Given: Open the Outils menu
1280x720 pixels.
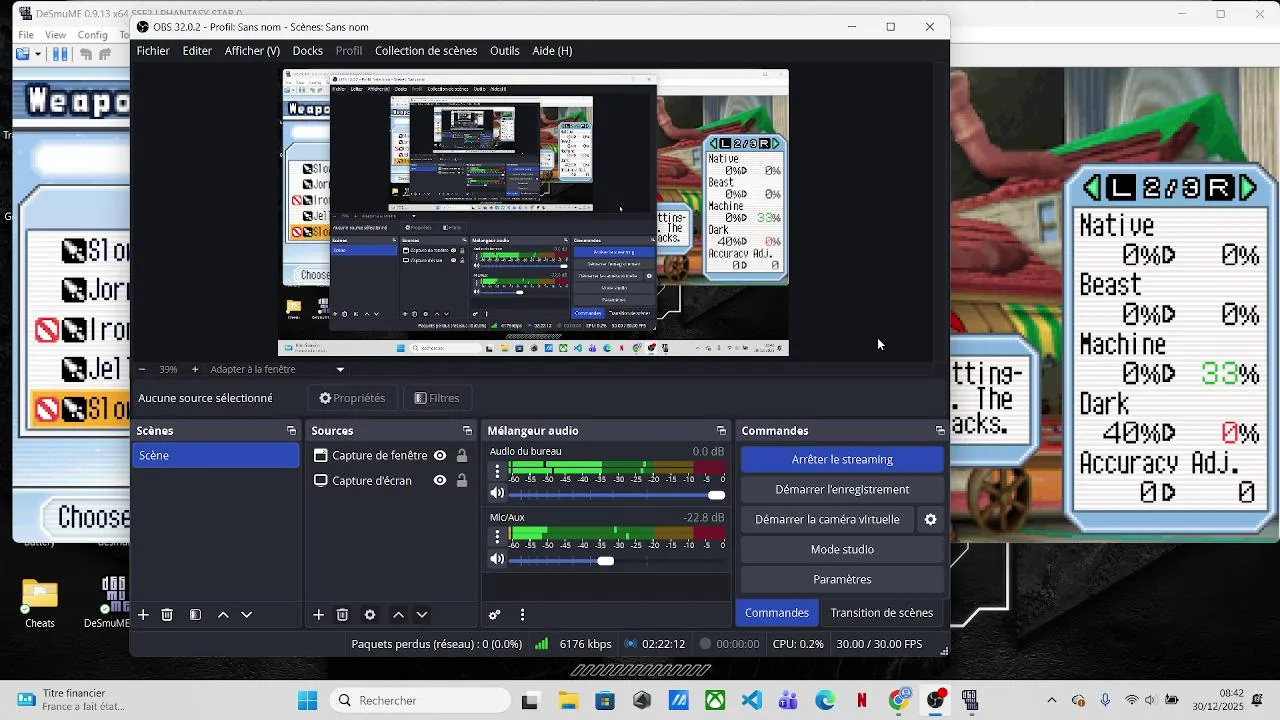Looking at the screenshot, I should point(505,51).
